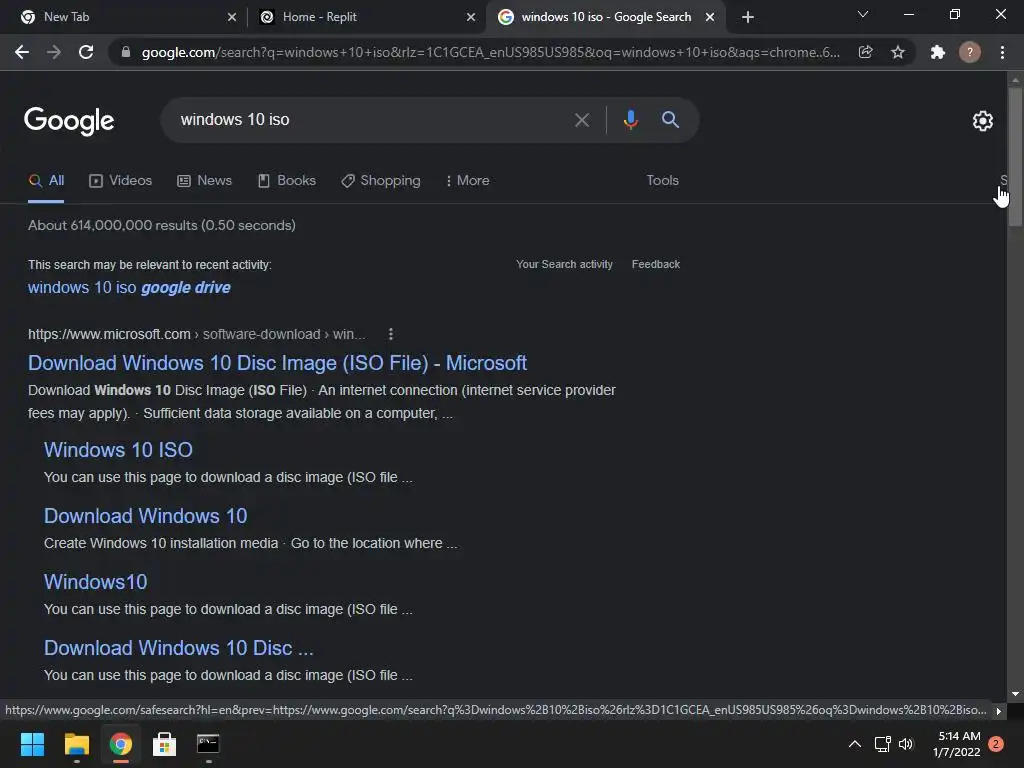Share this page via address bar icon

865,52
